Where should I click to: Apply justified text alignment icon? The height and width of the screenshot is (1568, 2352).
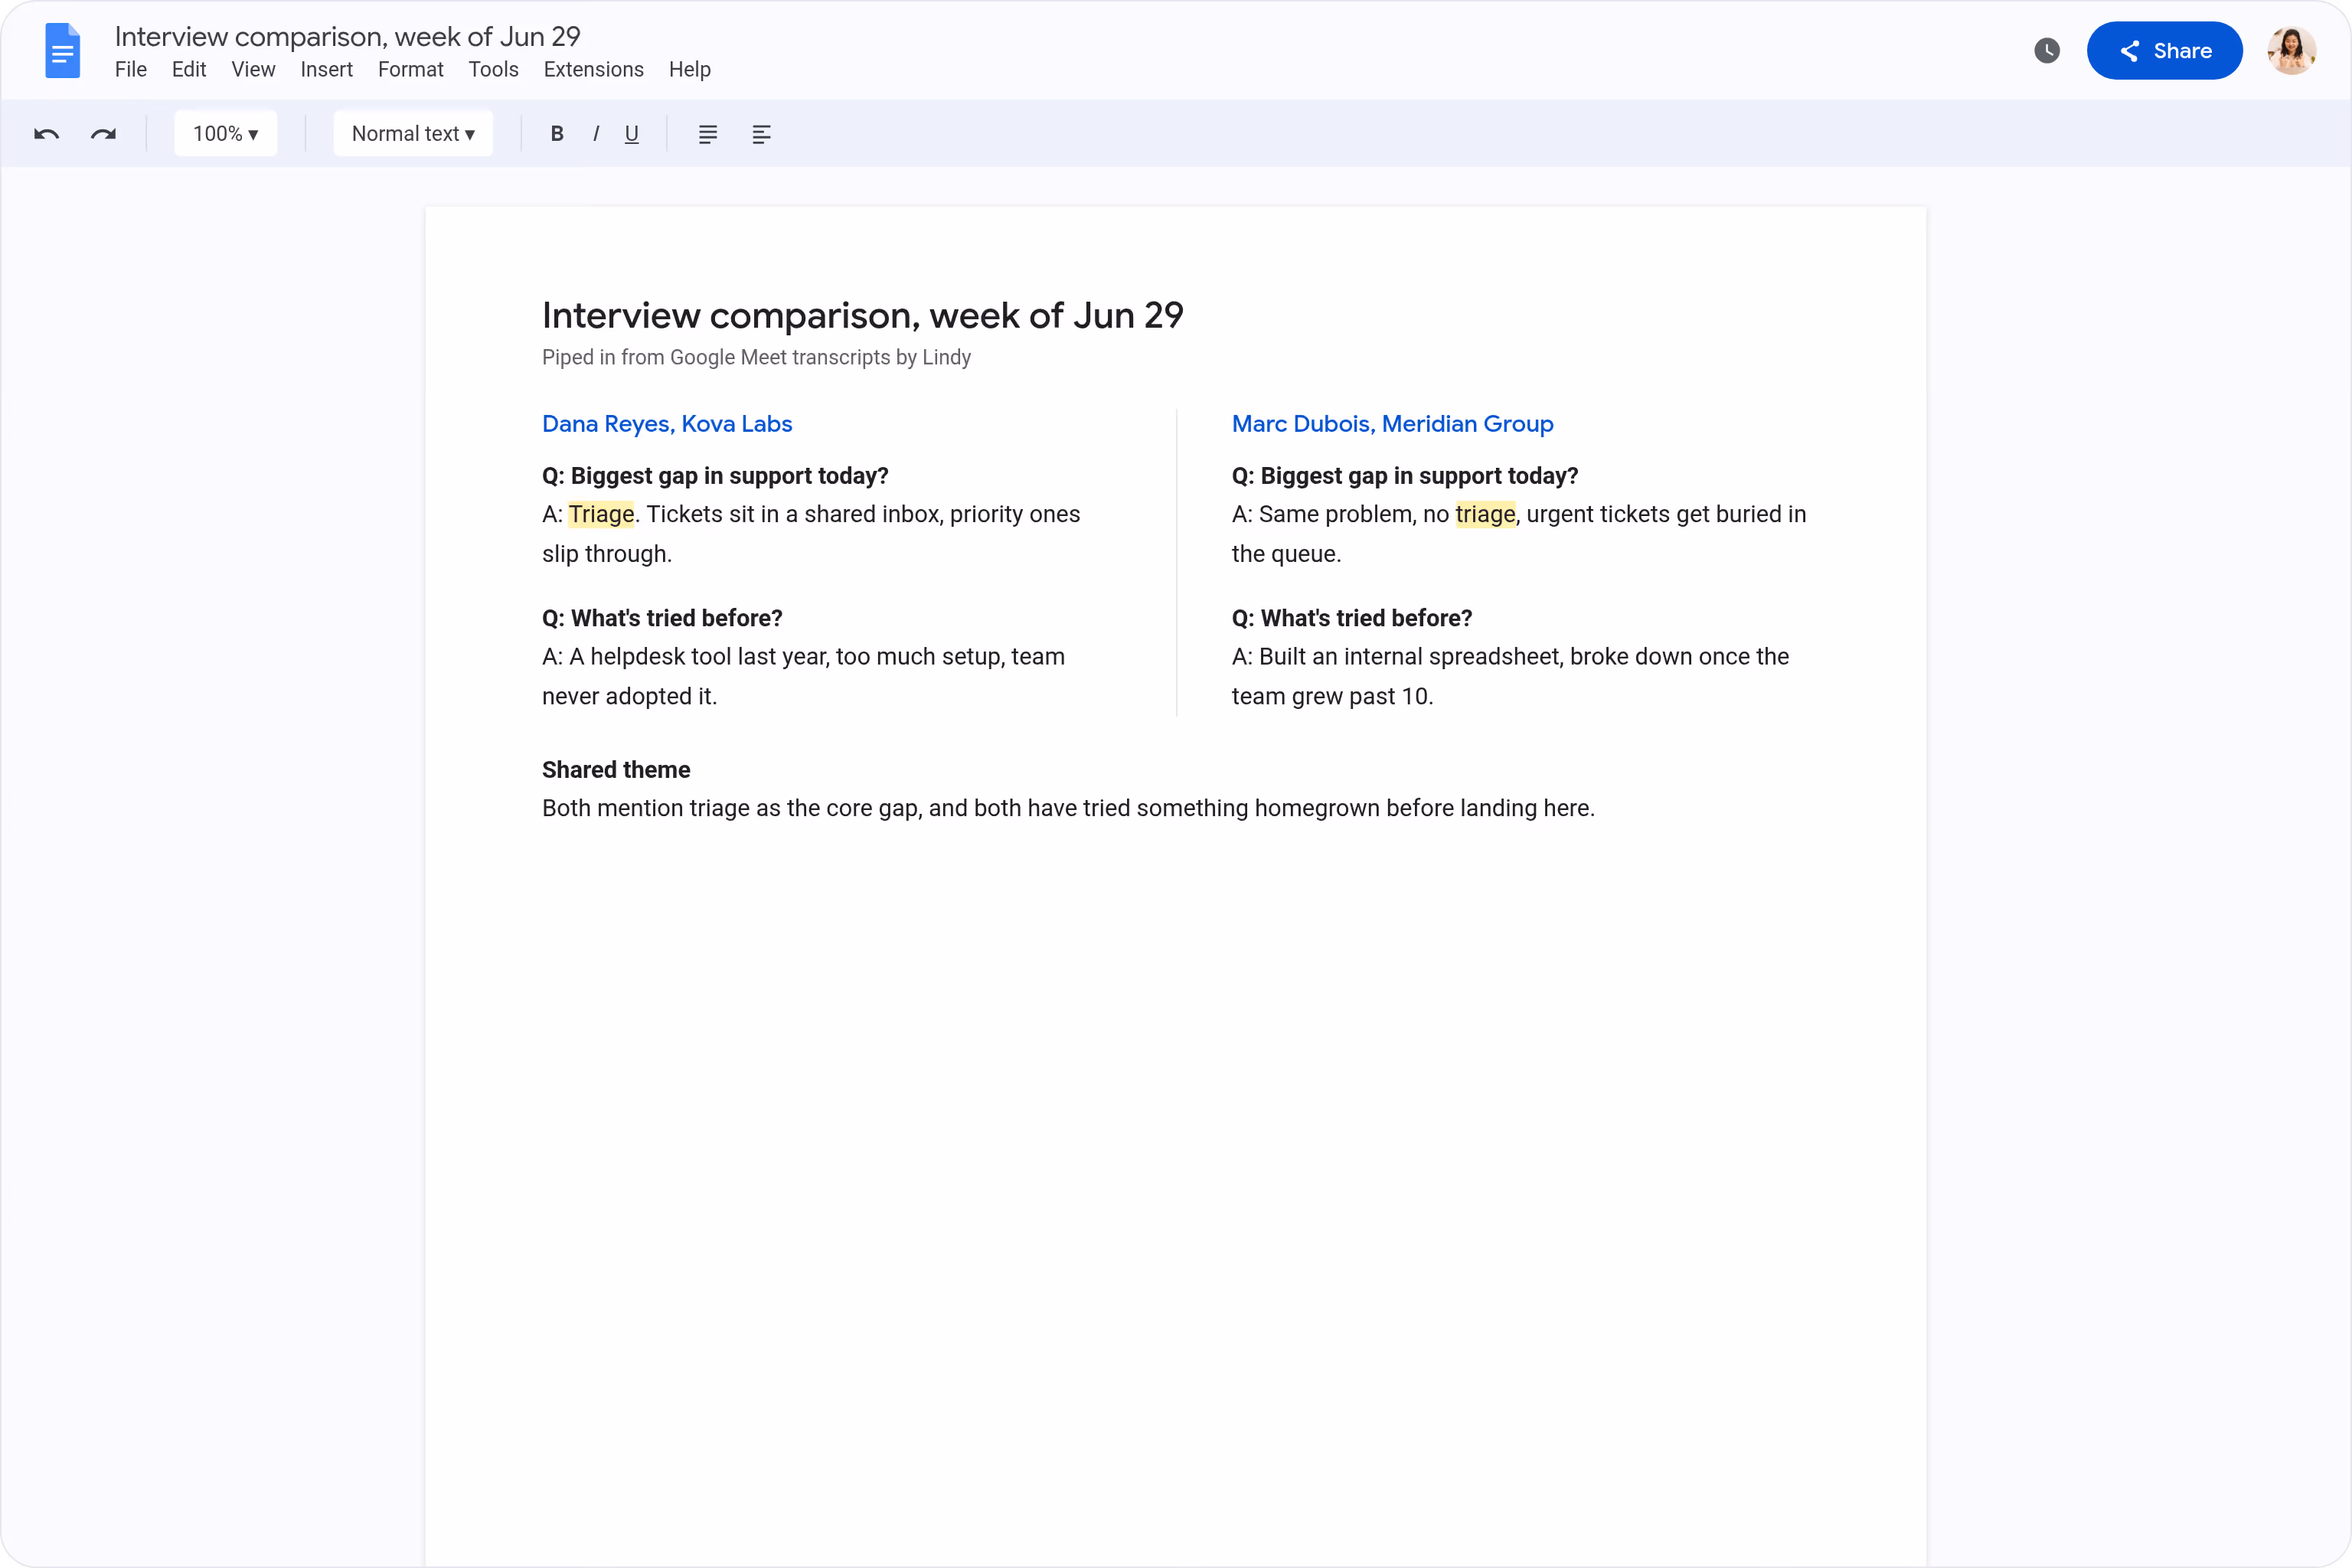pos(708,134)
